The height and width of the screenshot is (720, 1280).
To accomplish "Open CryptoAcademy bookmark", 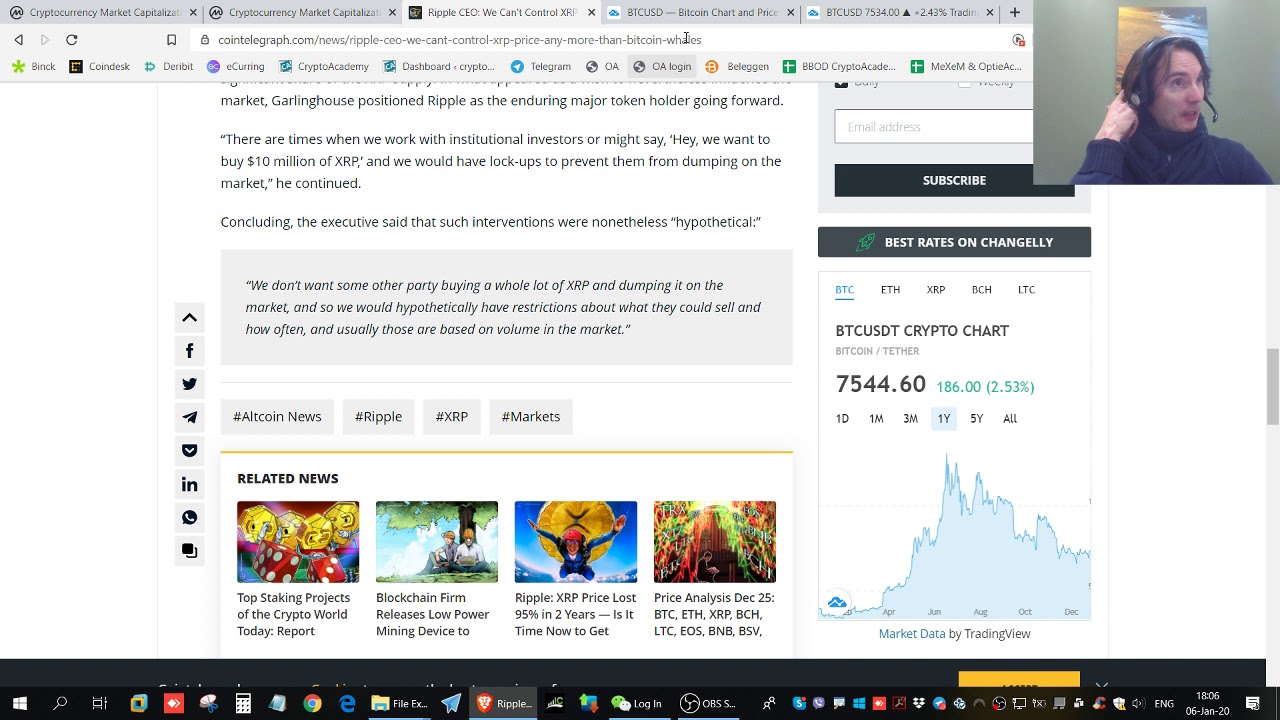I will 324,67.
